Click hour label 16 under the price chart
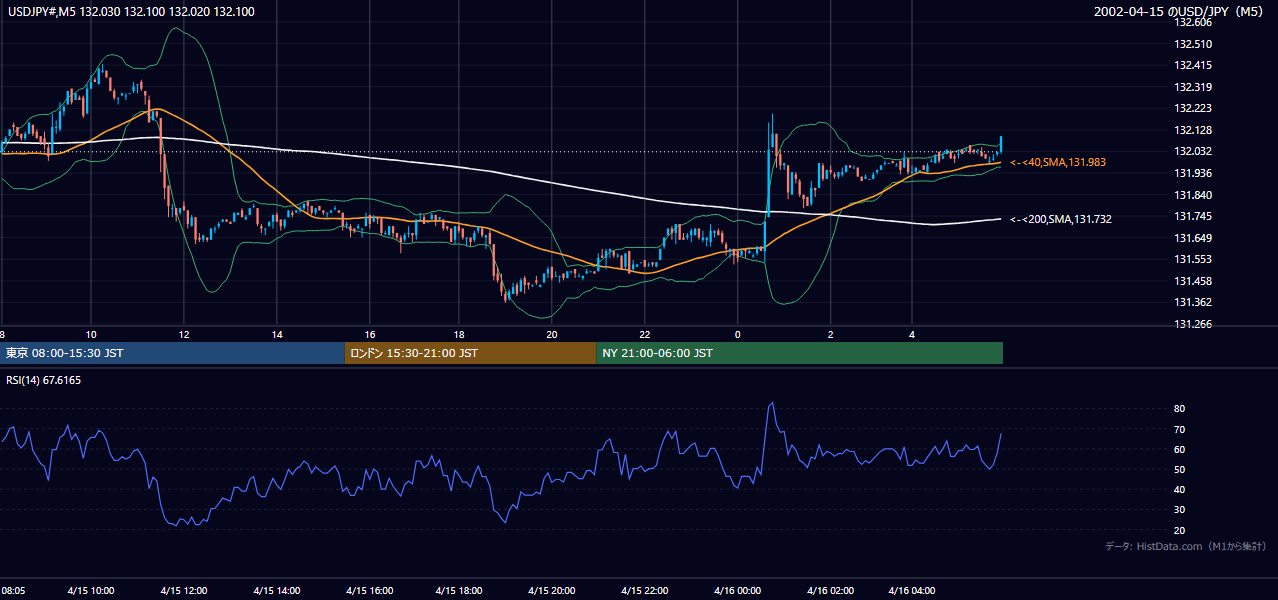The image size is (1278, 600). [370, 334]
